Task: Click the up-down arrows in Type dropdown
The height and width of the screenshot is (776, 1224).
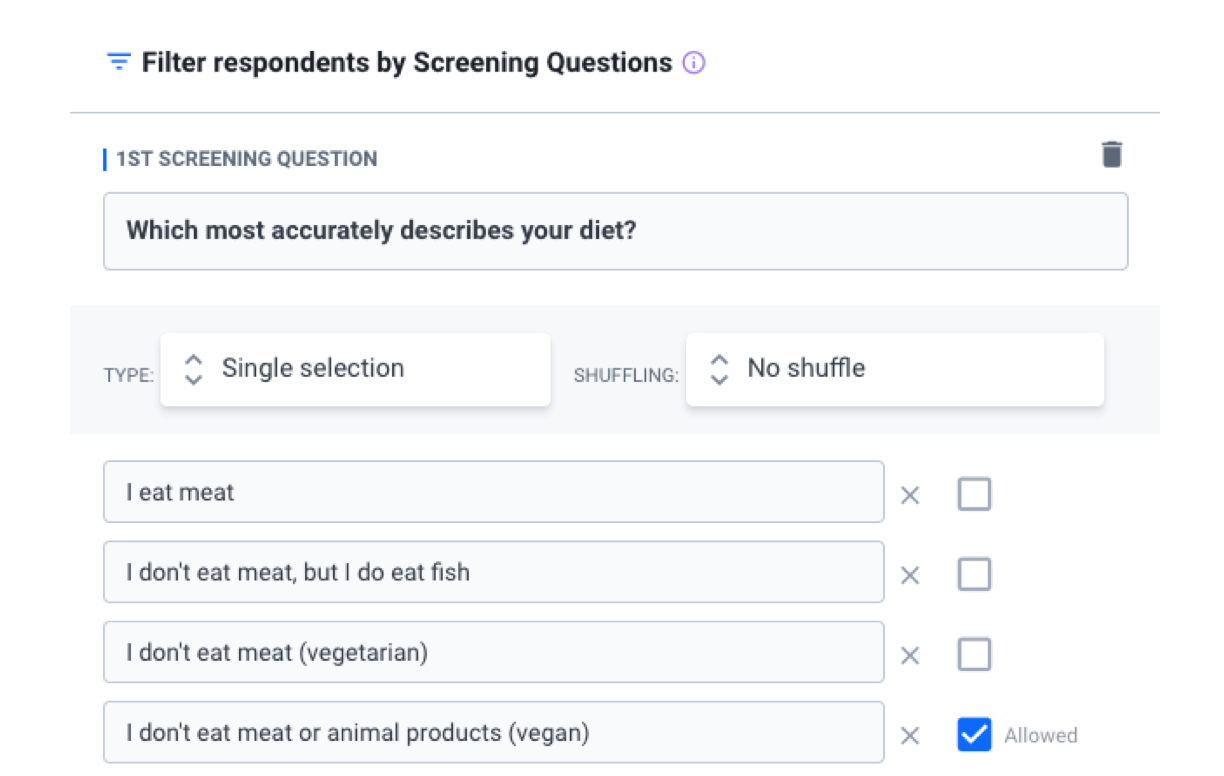Action: pos(194,369)
